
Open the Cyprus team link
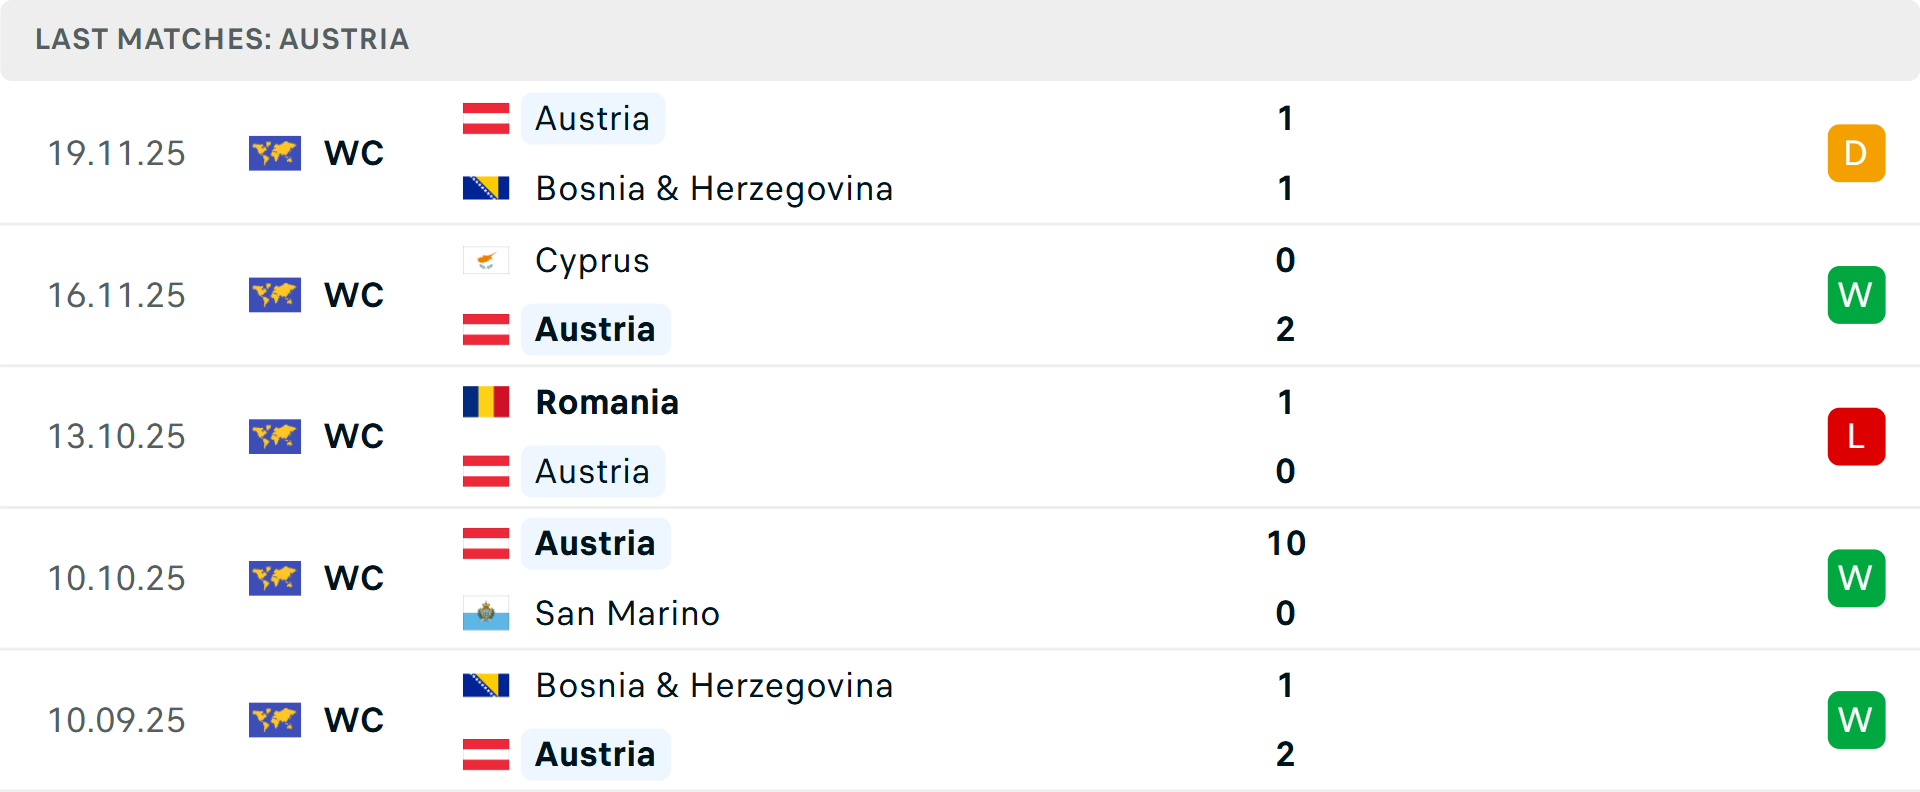pos(592,261)
